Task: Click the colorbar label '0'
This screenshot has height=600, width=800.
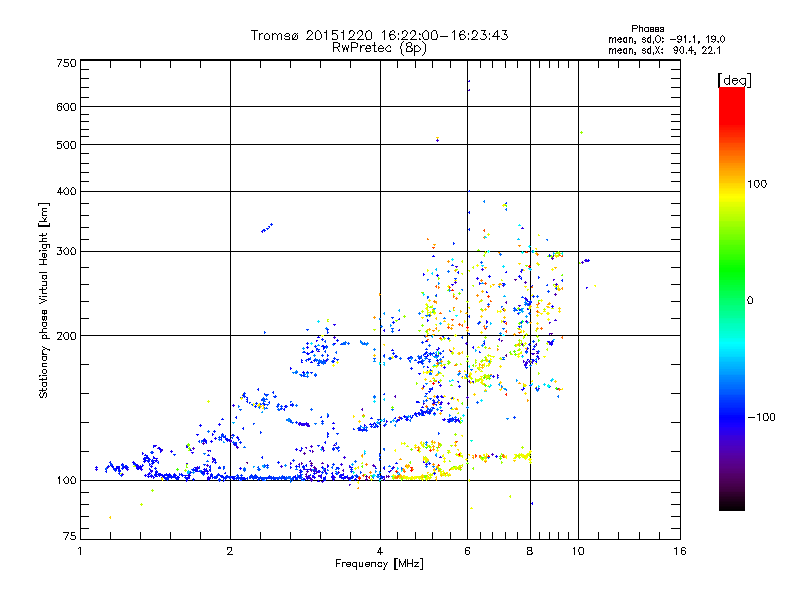Action: [750, 301]
